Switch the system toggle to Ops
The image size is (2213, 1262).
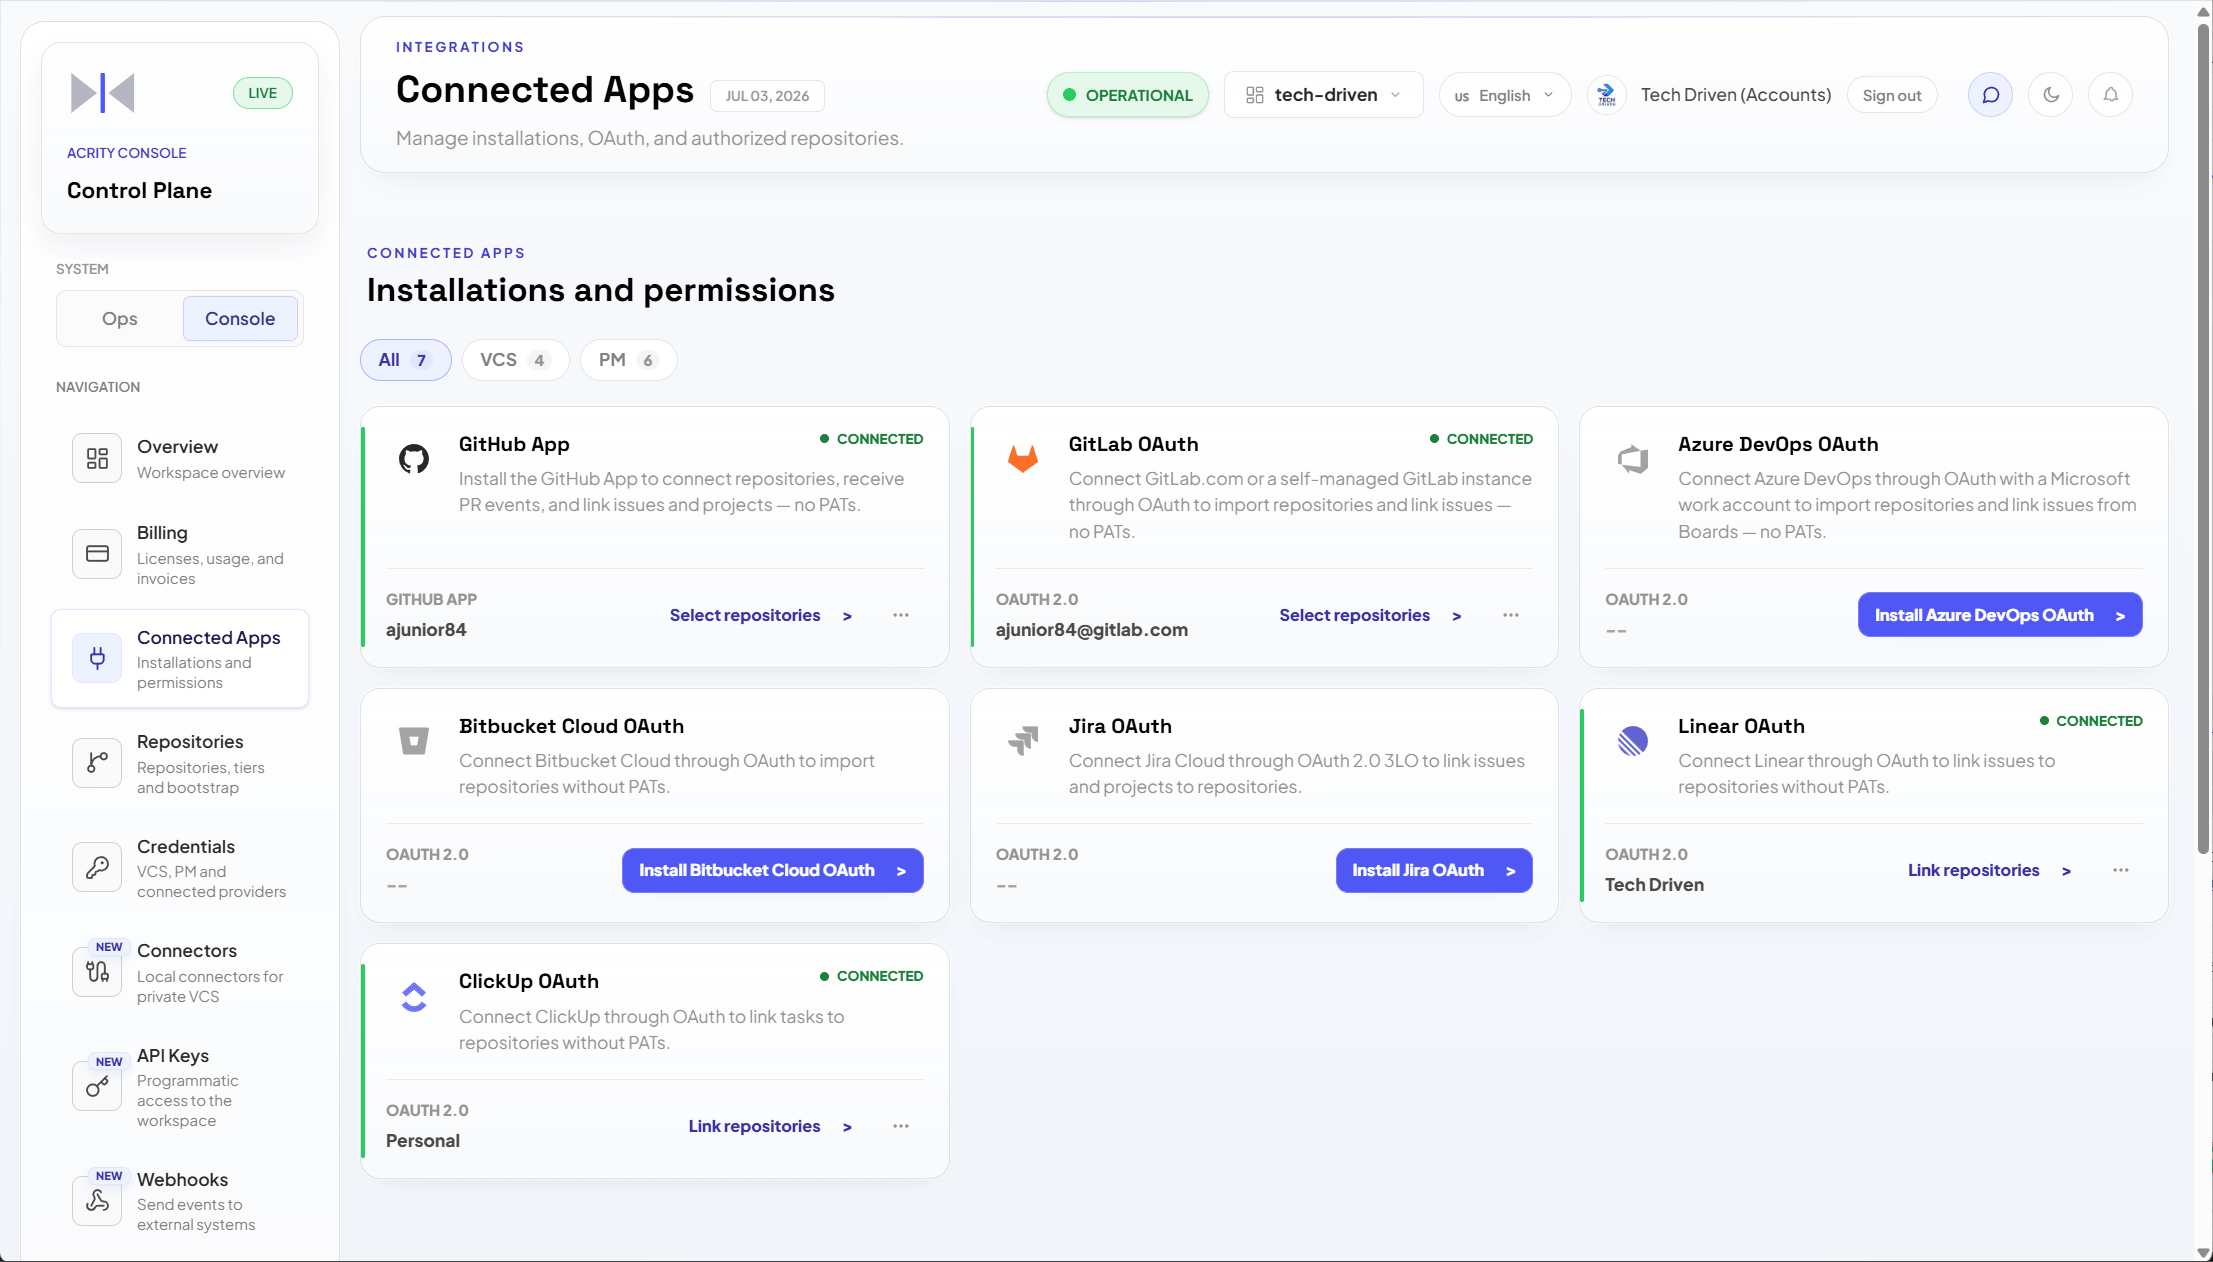pyautogui.click(x=120, y=318)
